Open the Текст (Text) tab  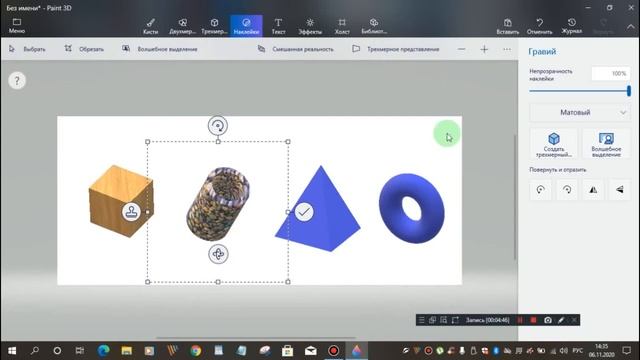(278, 27)
